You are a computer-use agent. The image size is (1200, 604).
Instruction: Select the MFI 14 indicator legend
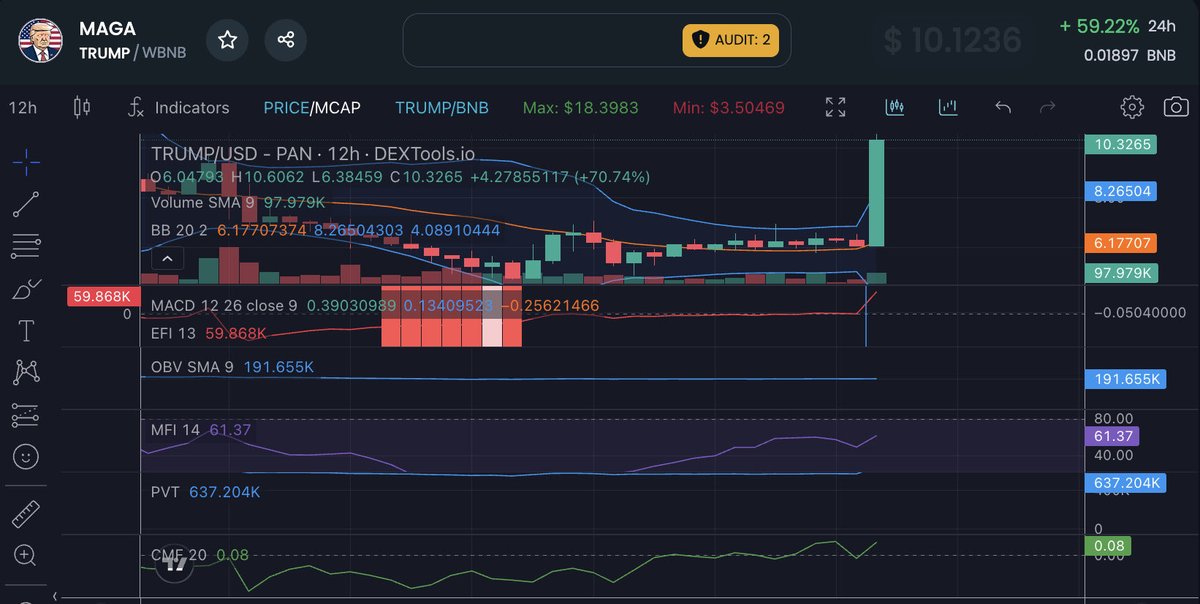tap(201, 430)
